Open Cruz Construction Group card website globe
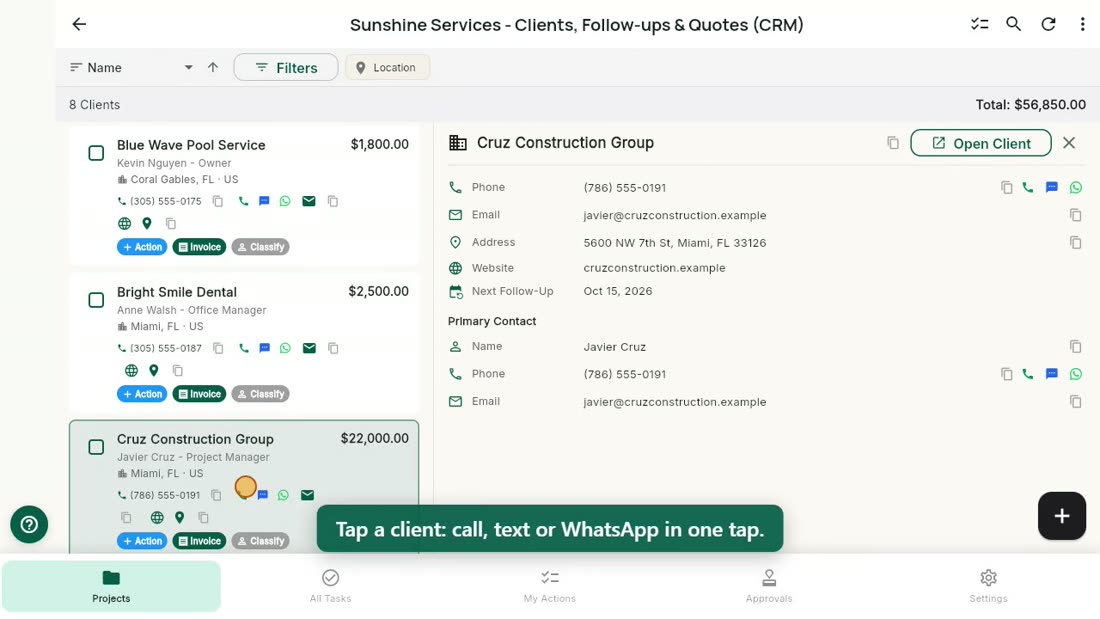The image size is (1100, 619). [157, 517]
